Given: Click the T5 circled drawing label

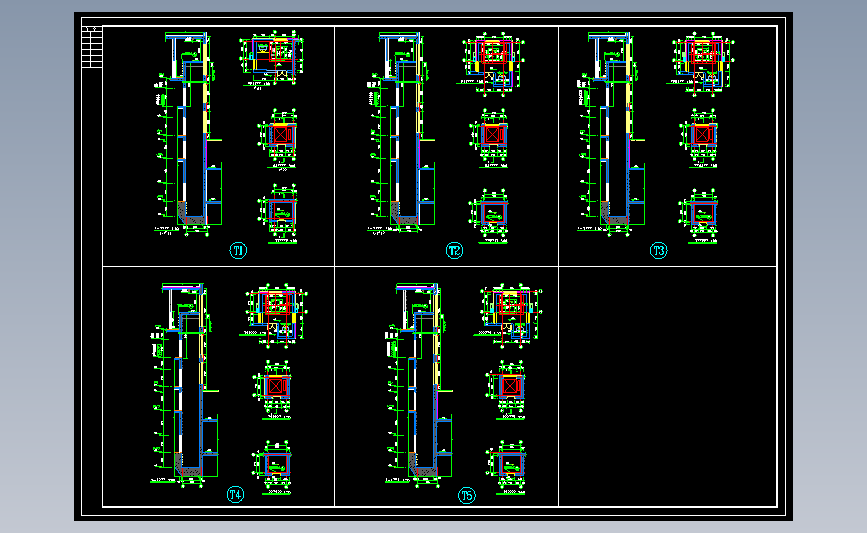Looking at the screenshot, I should 467,495.
